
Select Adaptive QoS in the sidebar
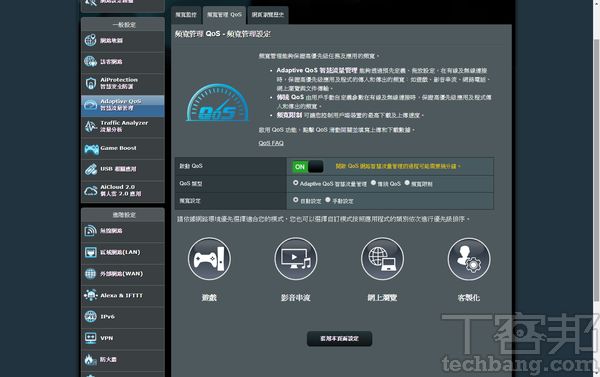123,105
